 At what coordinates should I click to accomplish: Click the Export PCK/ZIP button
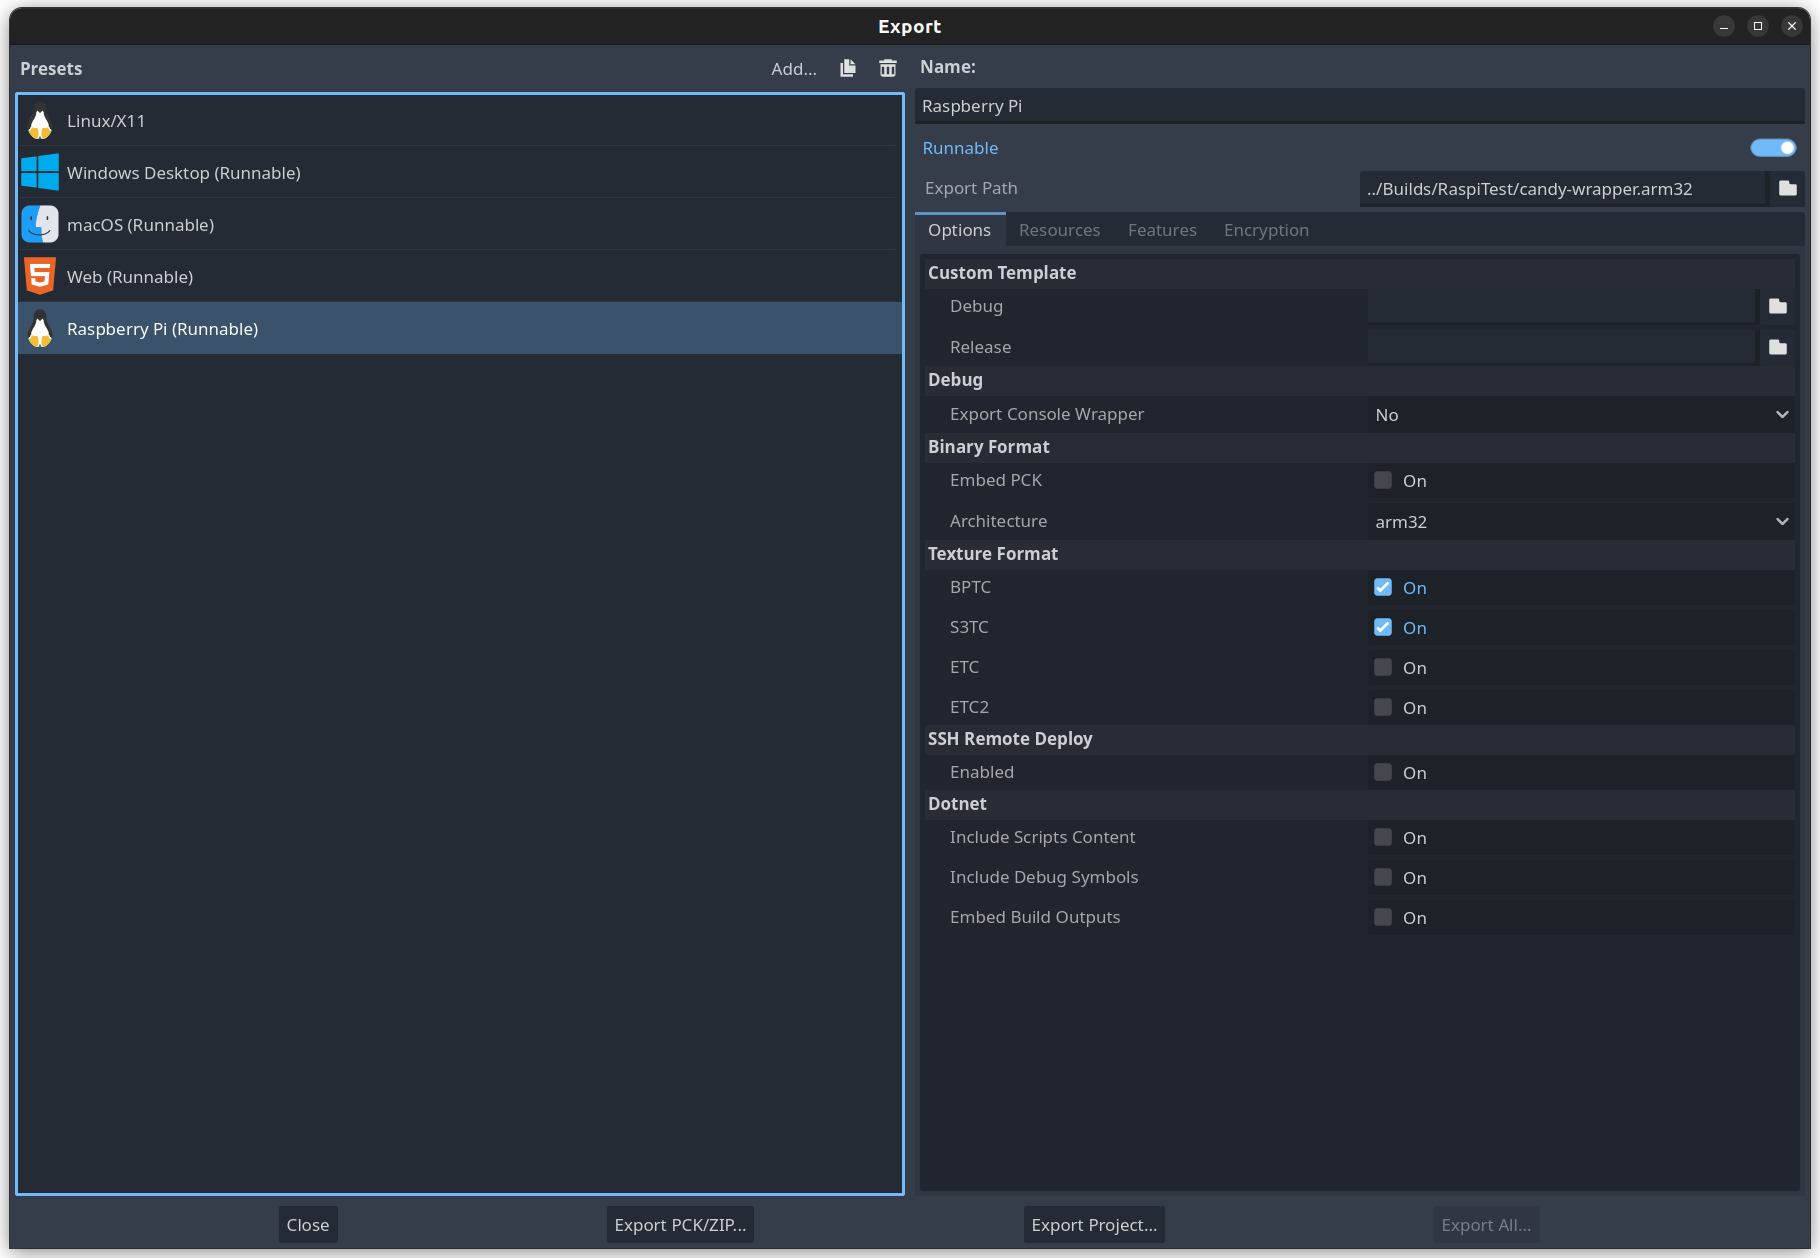click(x=680, y=1224)
